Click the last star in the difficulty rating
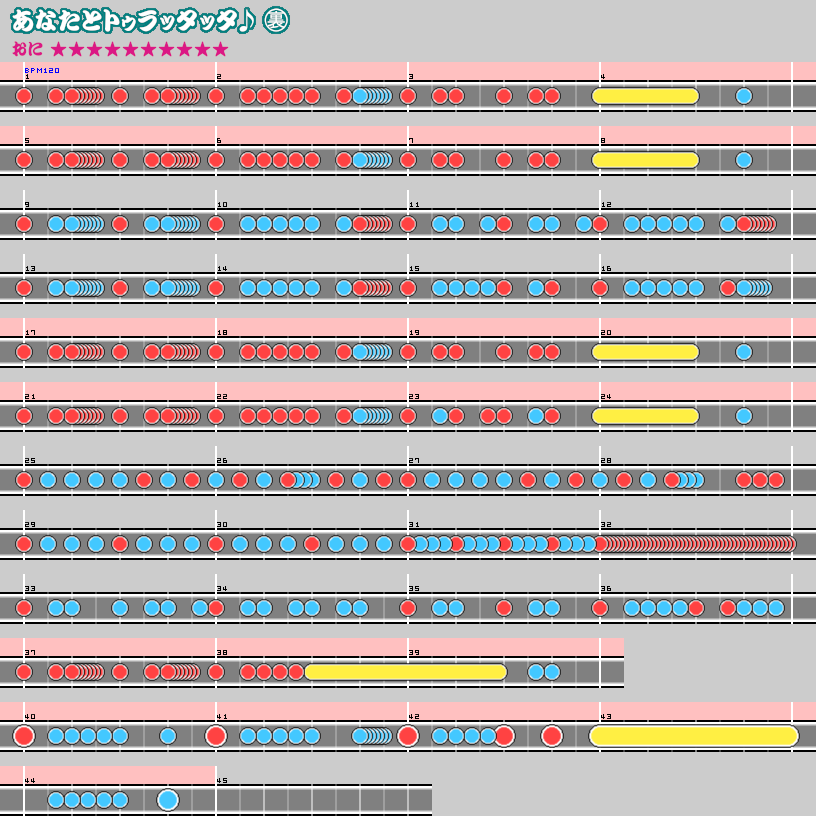This screenshot has width=816, height=816. [x=221, y=49]
